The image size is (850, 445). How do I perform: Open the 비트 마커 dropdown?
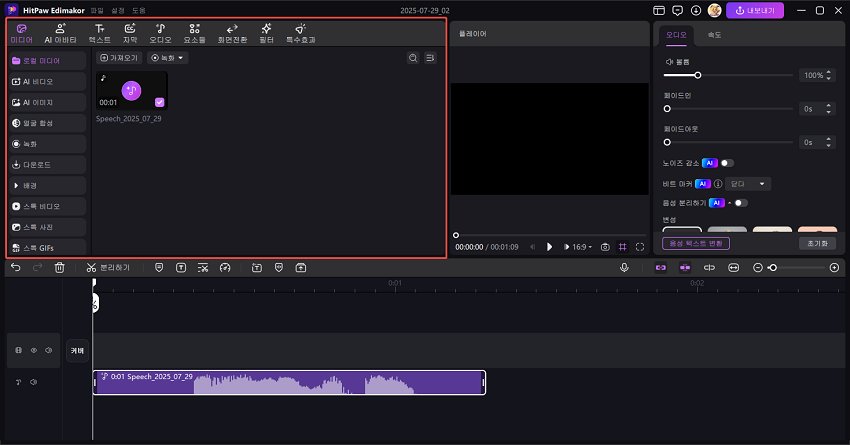(x=749, y=184)
